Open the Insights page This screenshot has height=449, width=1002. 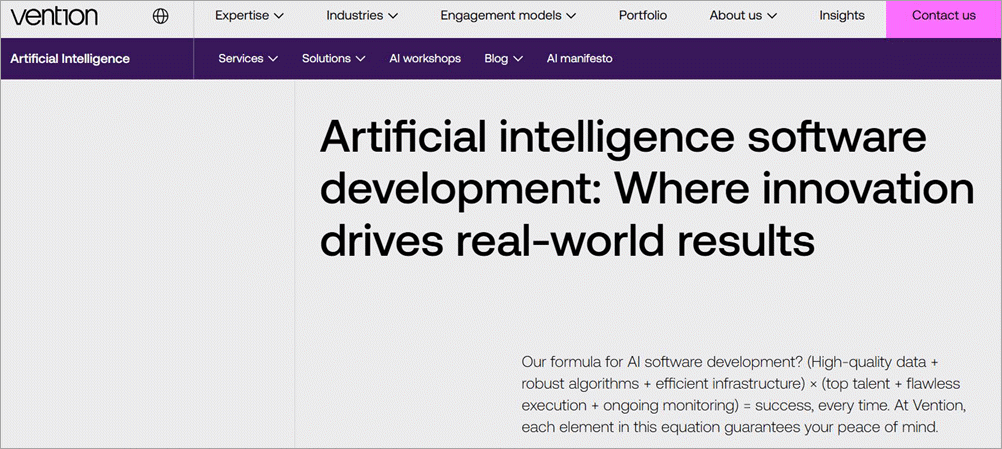(x=841, y=16)
